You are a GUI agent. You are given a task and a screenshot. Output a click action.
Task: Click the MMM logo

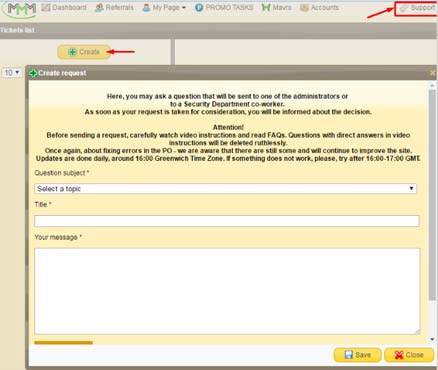pos(21,9)
